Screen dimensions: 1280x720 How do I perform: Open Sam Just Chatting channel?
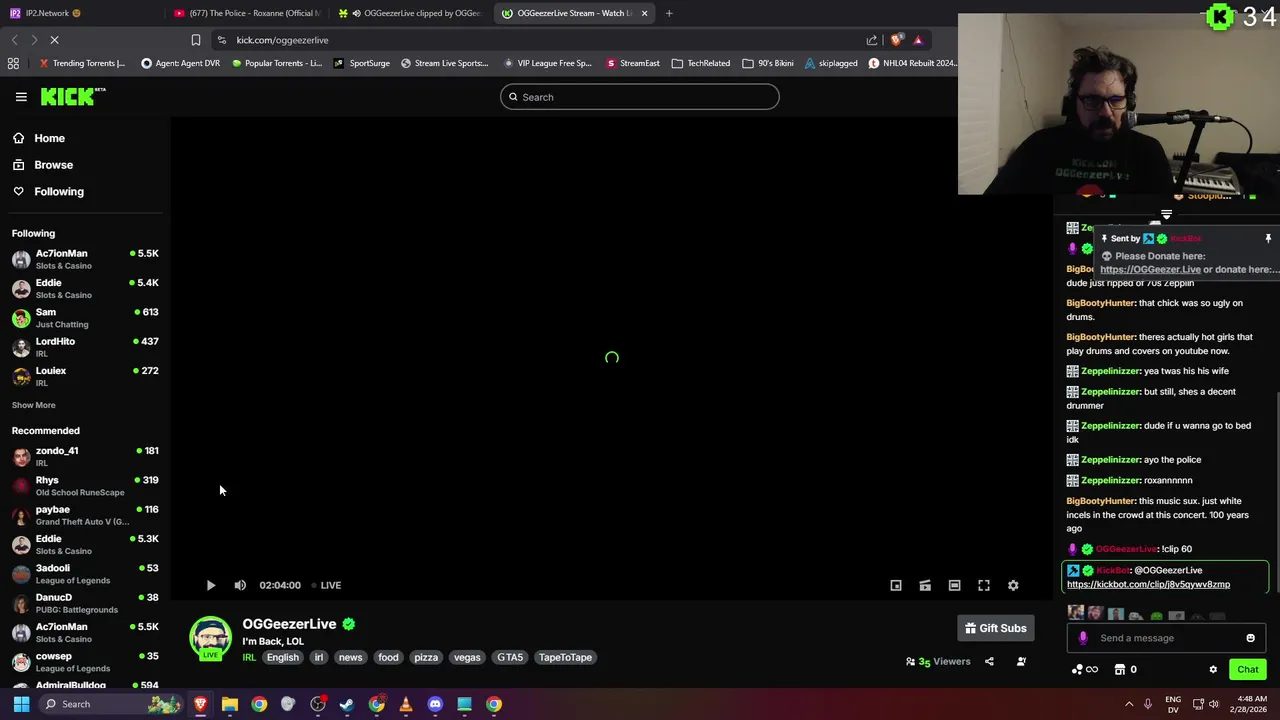[x=85, y=318]
